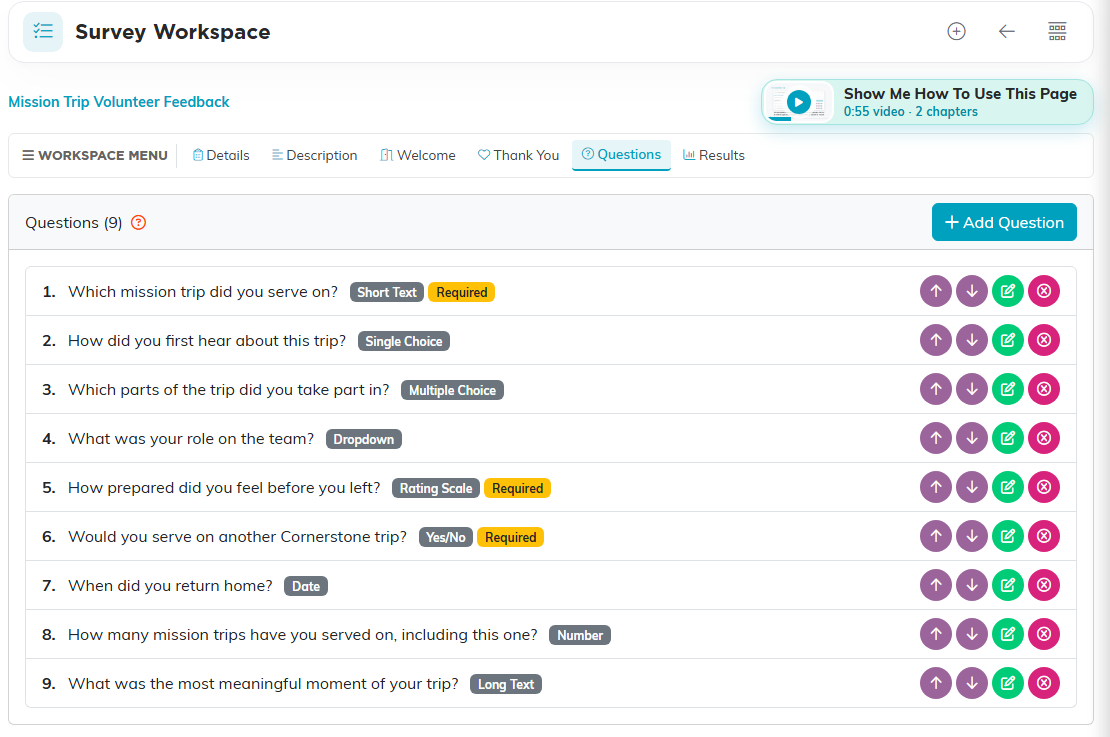The image size is (1110, 737).
Task: Edit question 8 'How many mission trips'
Action: pyautogui.click(x=1008, y=634)
